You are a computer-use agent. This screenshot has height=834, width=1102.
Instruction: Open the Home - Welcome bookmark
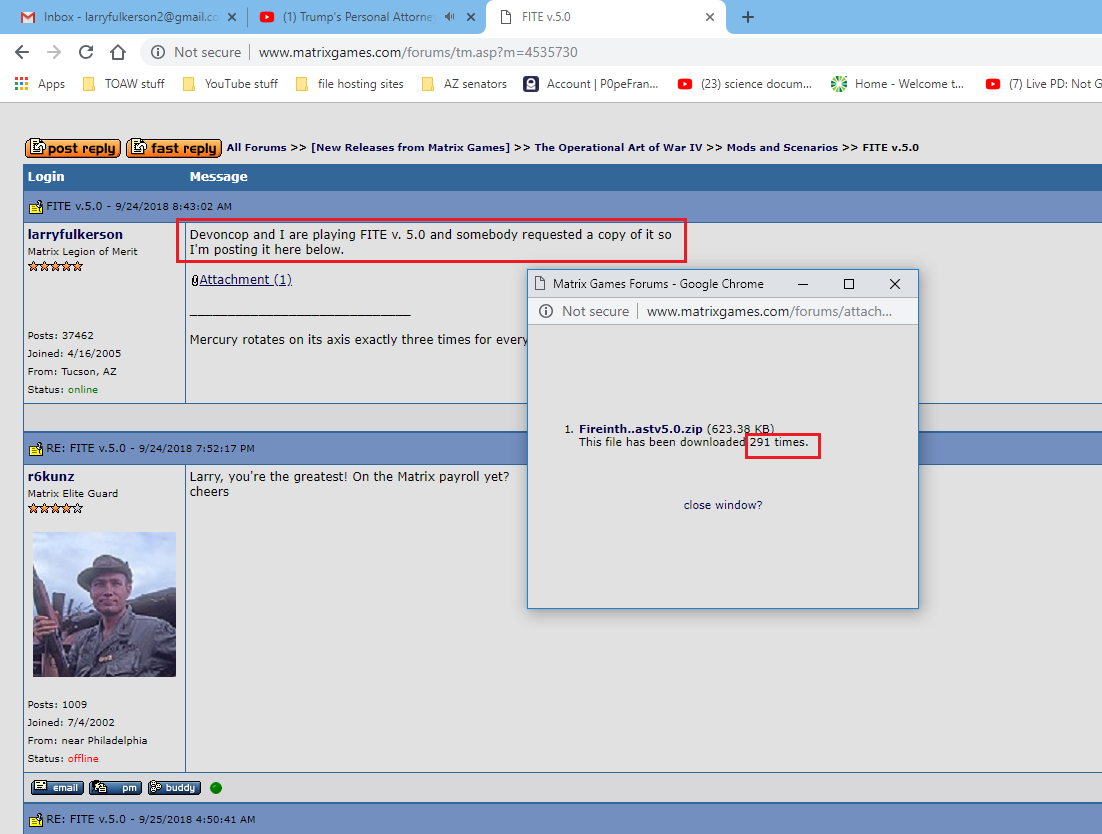coord(897,84)
